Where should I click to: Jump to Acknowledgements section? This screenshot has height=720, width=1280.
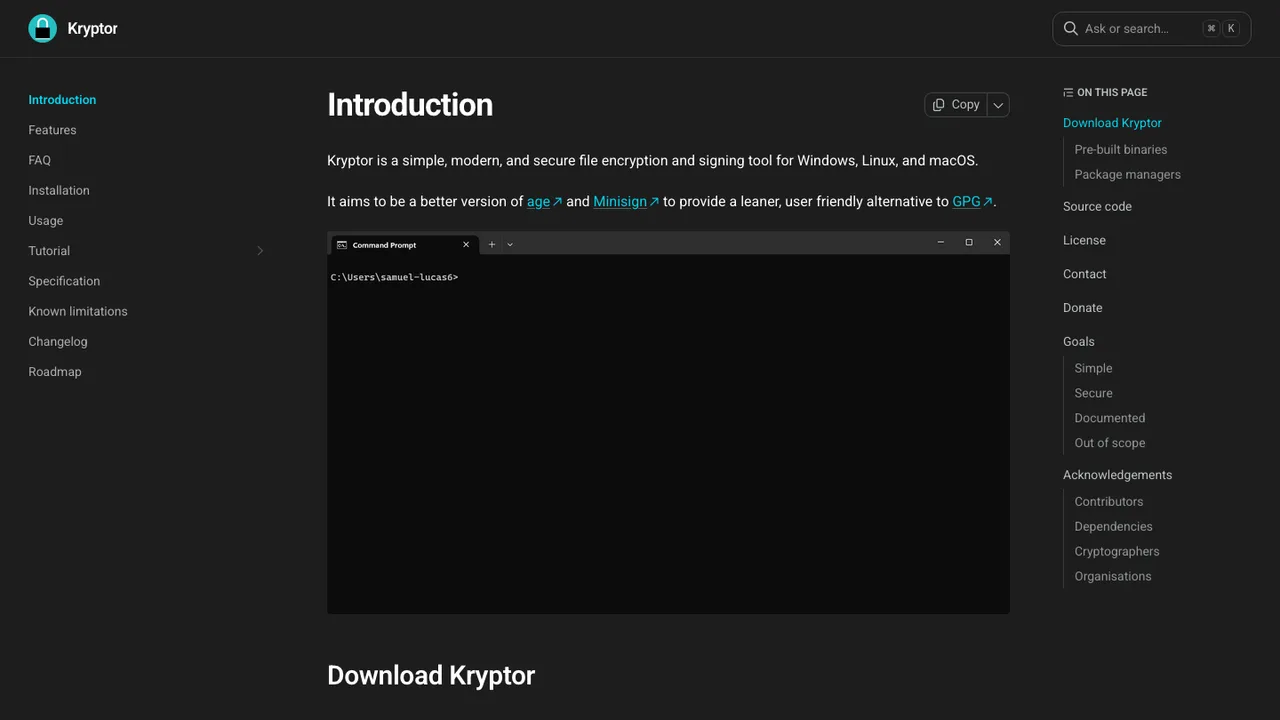click(1117, 475)
